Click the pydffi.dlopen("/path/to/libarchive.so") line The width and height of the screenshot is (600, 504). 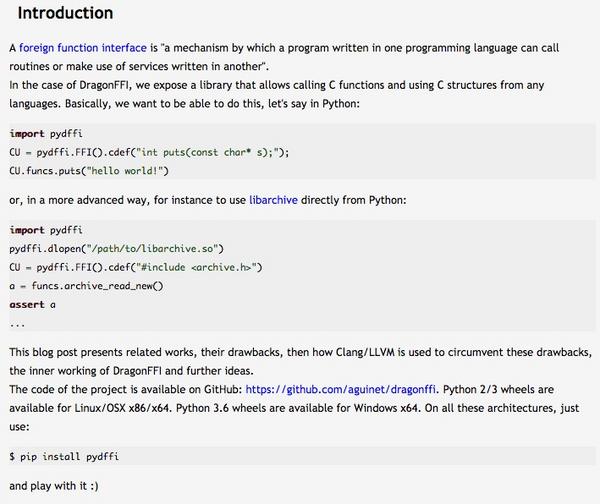click(x=116, y=249)
